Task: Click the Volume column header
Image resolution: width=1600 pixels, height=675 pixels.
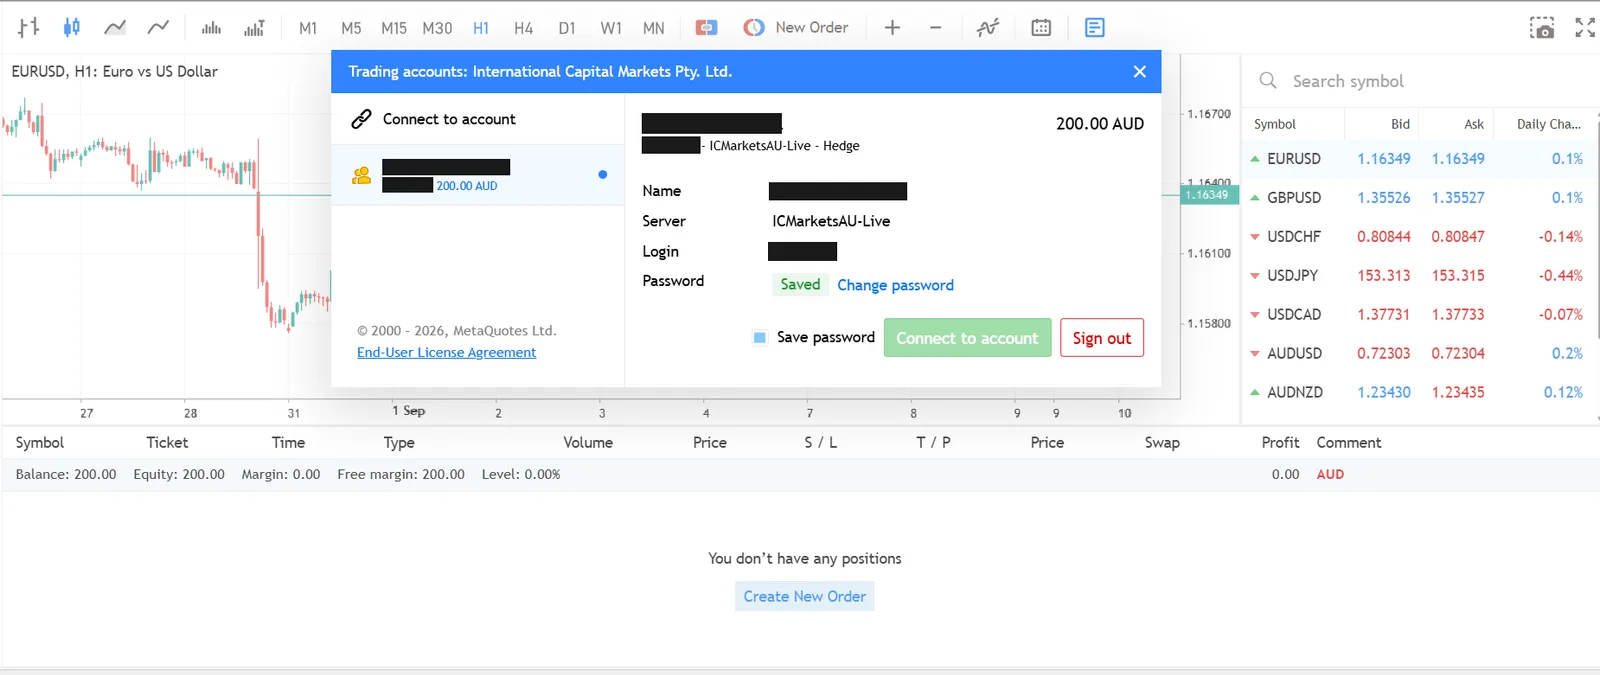Action: 588,442
